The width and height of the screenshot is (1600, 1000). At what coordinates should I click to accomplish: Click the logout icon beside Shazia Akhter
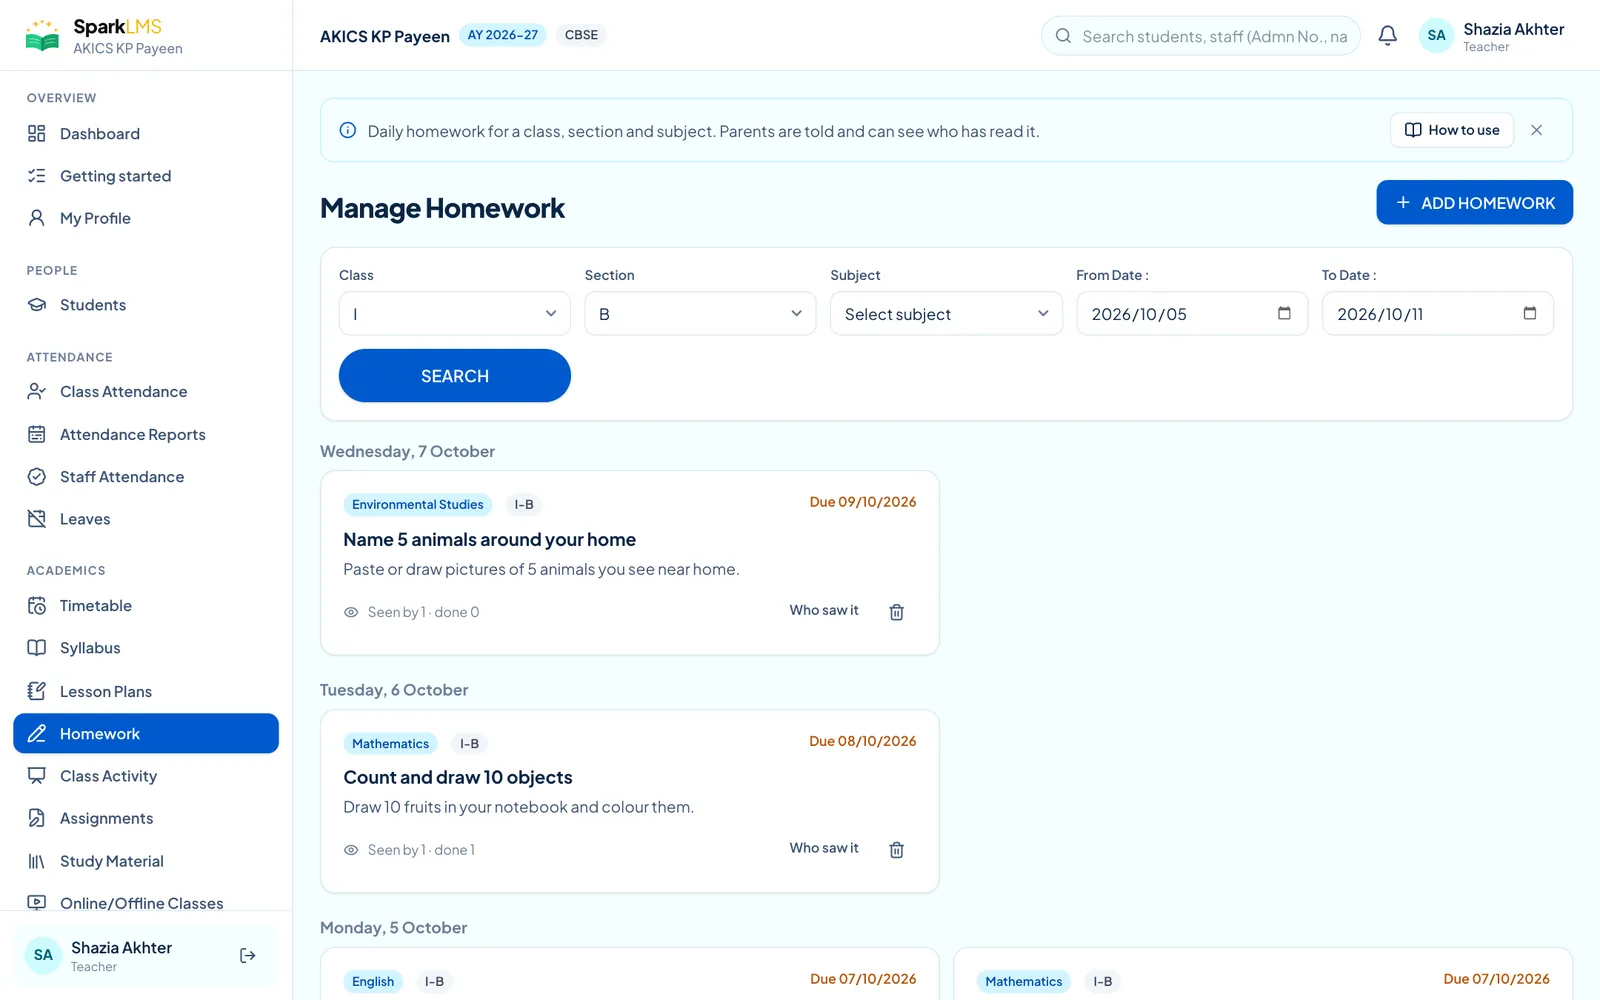248,956
